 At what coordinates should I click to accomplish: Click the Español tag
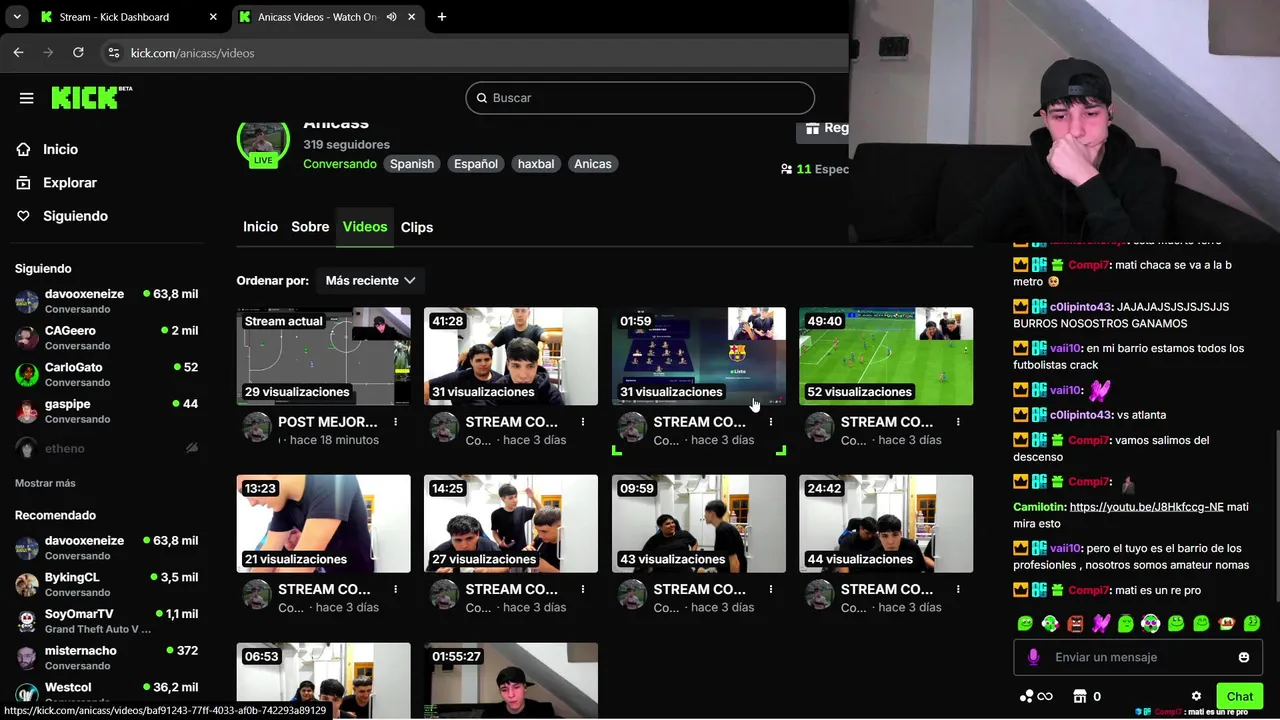pos(476,164)
